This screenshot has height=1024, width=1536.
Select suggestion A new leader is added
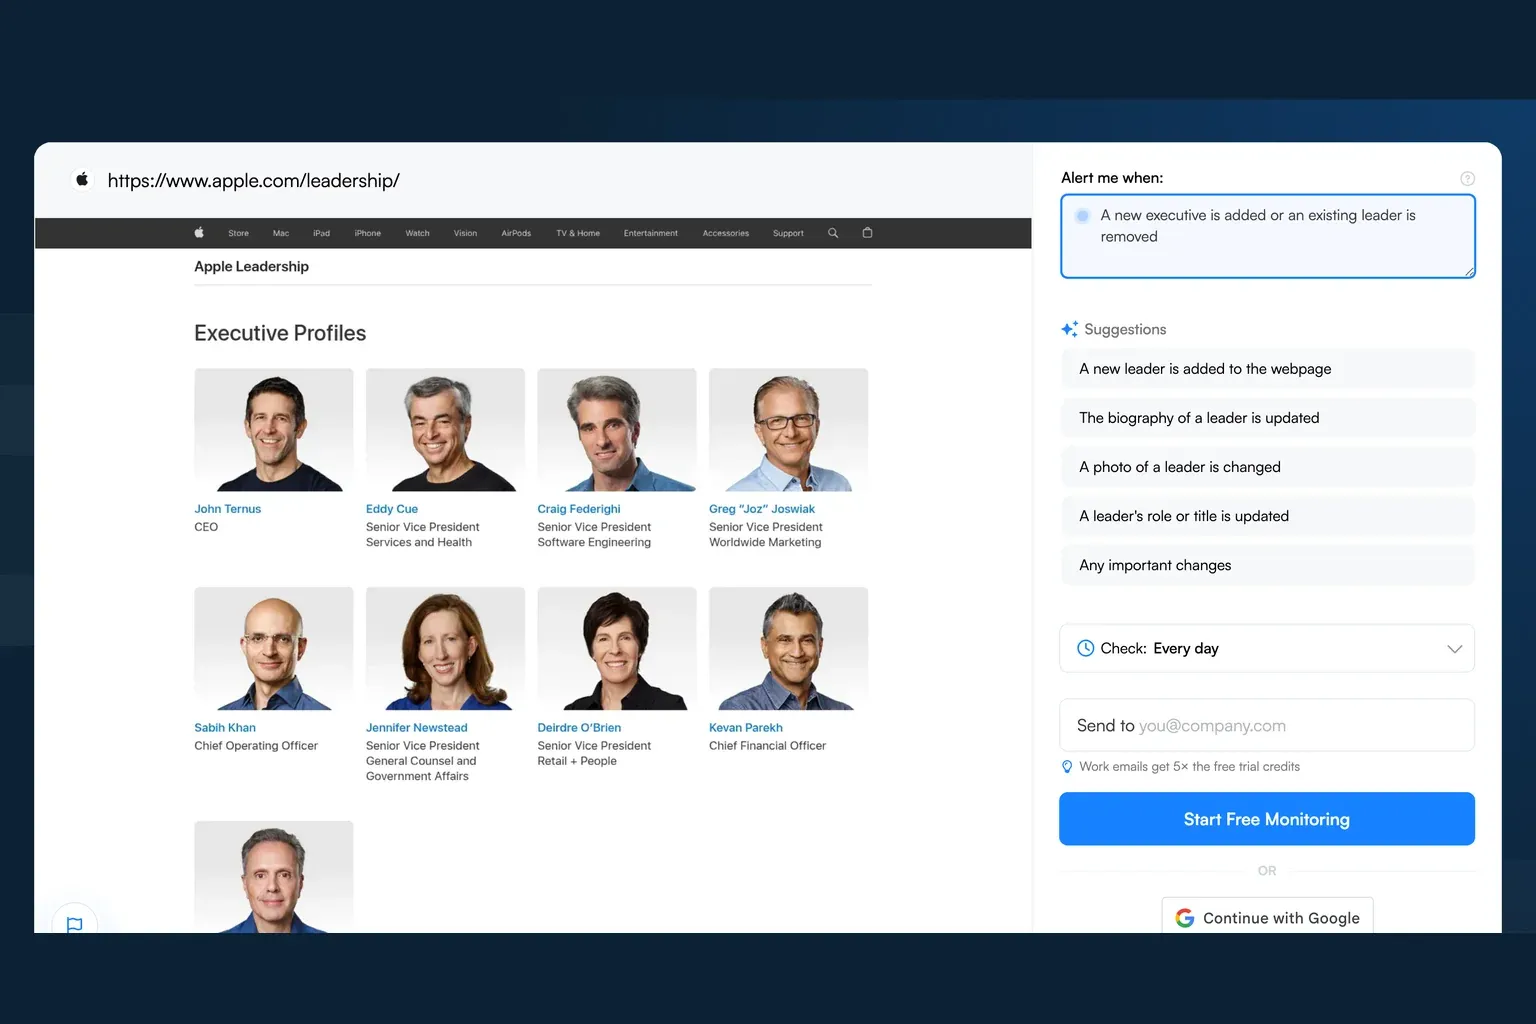tap(1267, 369)
